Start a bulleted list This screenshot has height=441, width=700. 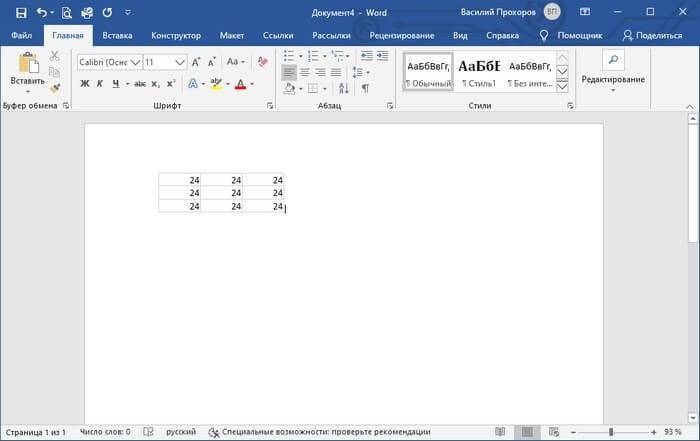coord(289,55)
